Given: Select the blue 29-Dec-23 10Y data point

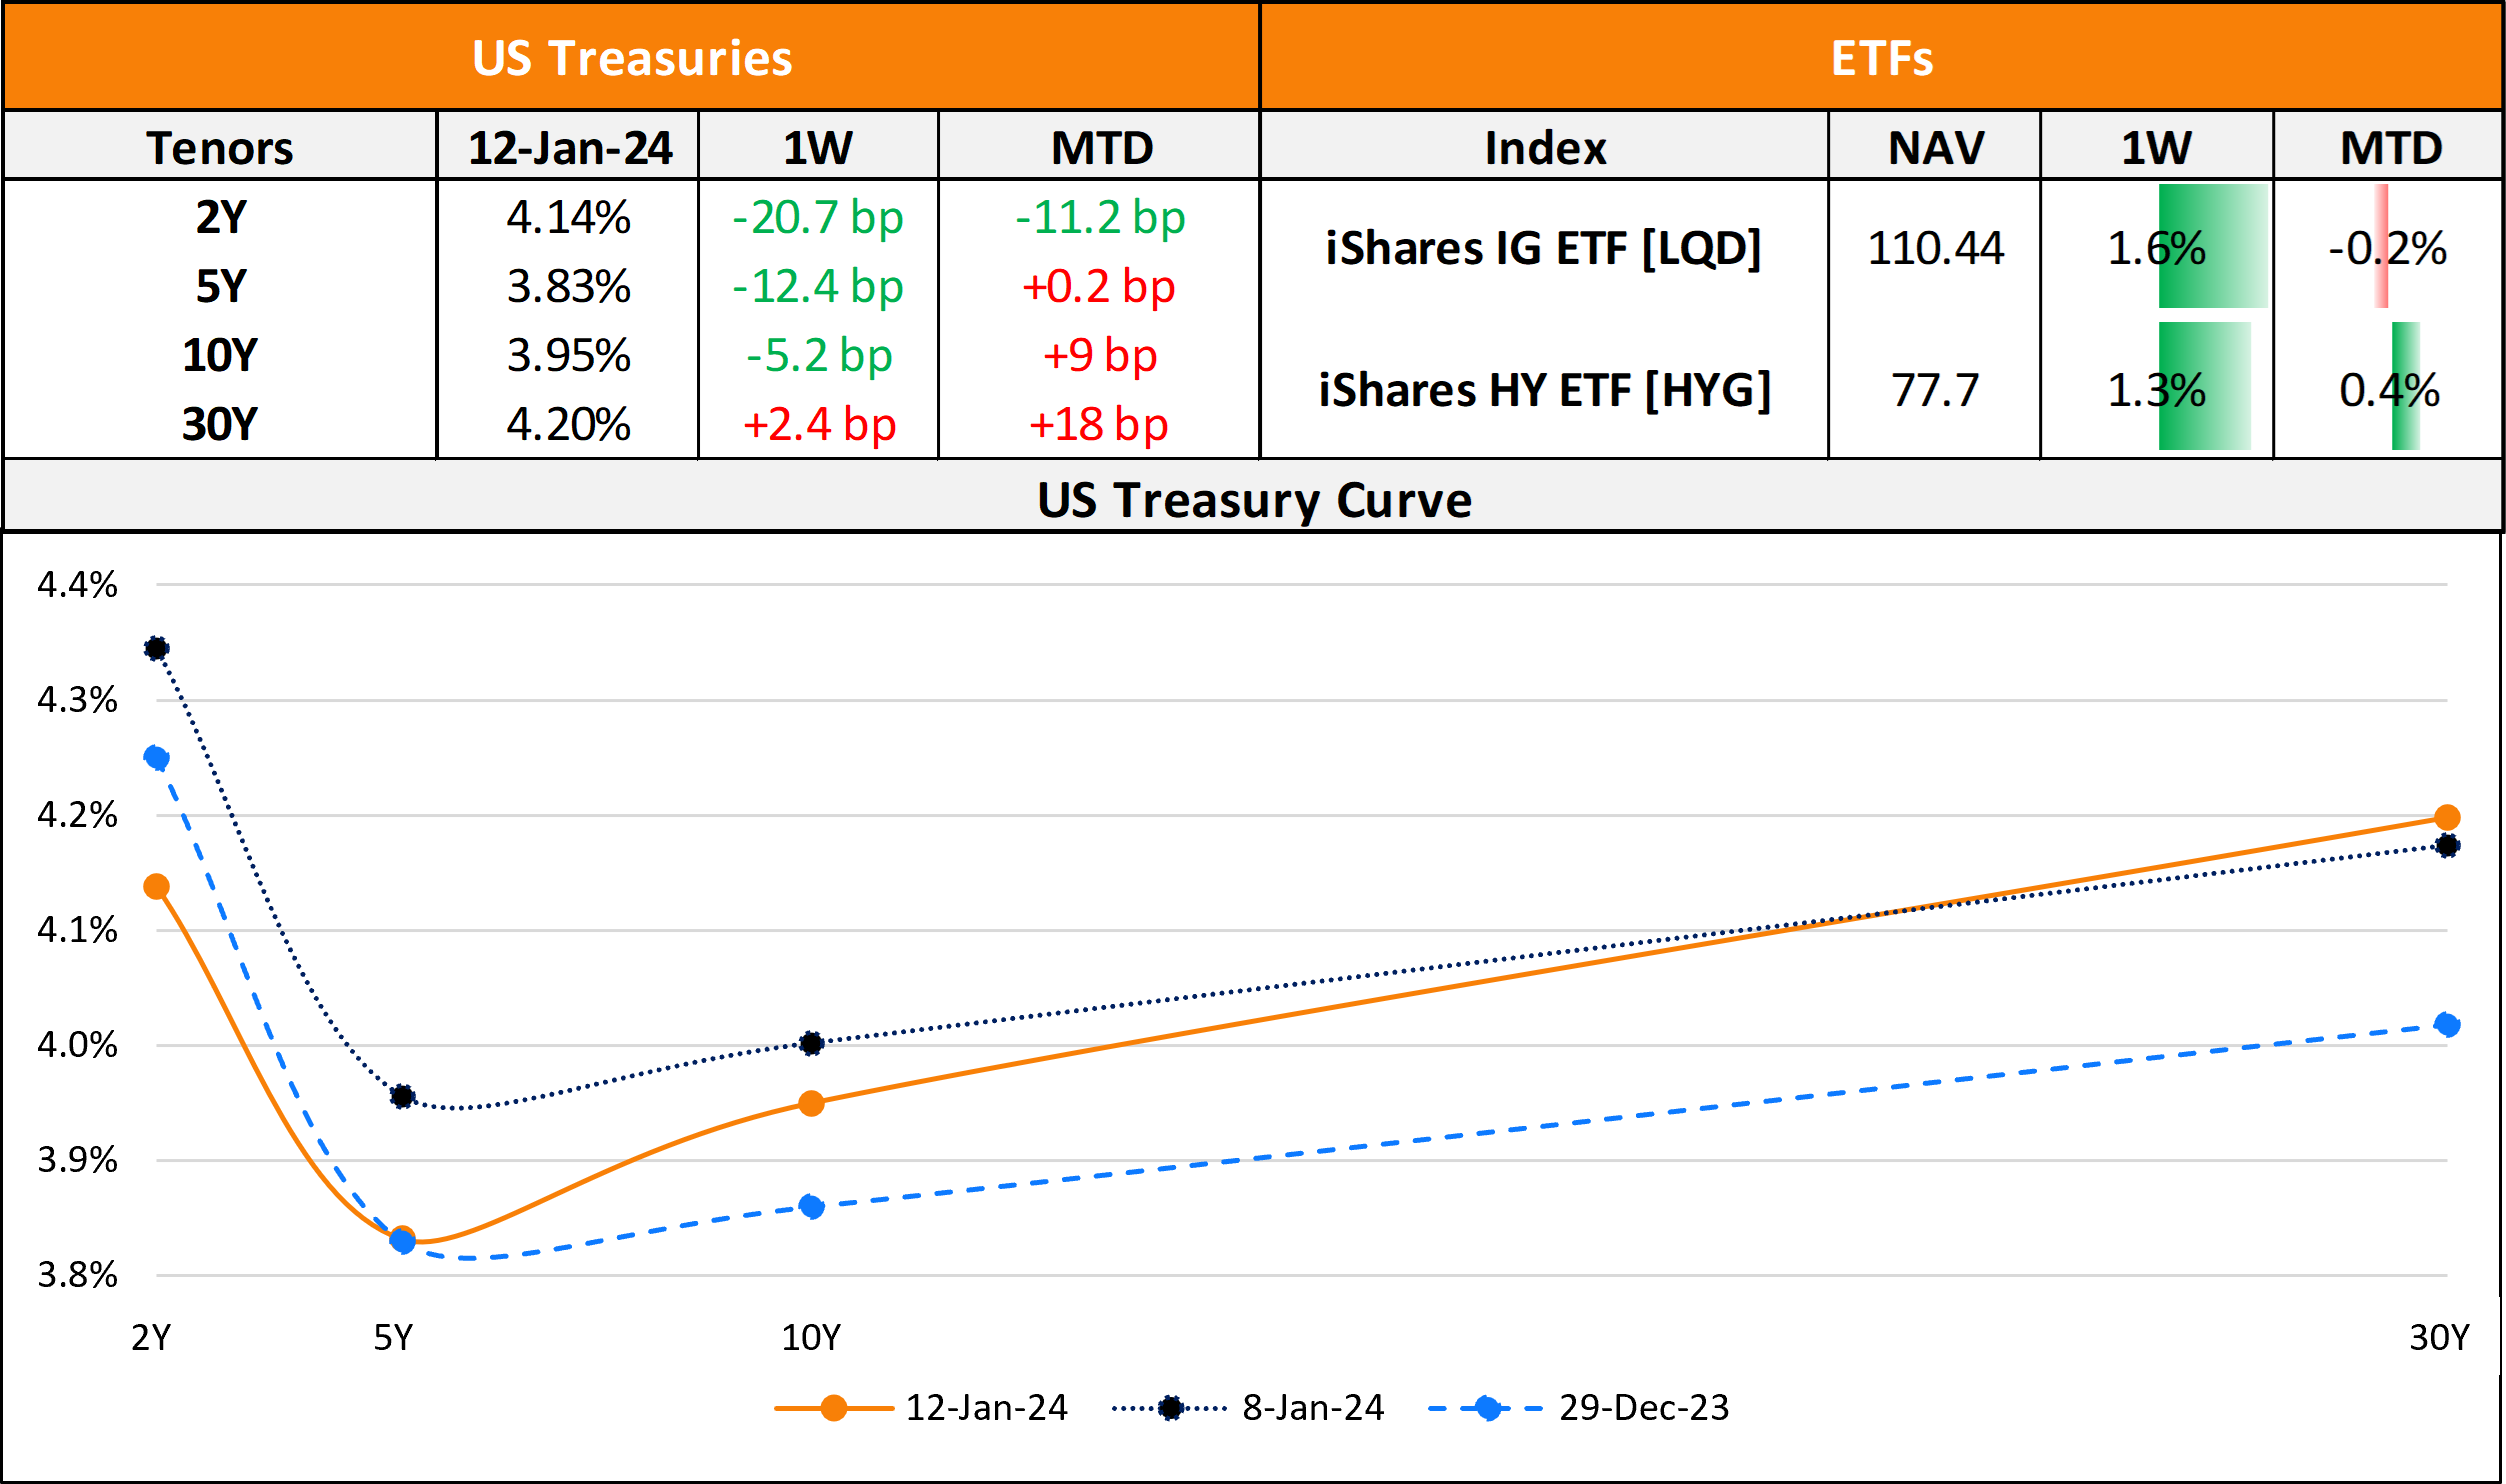Looking at the screenshot, I should pyautogui.click(x=812, y=1206).
